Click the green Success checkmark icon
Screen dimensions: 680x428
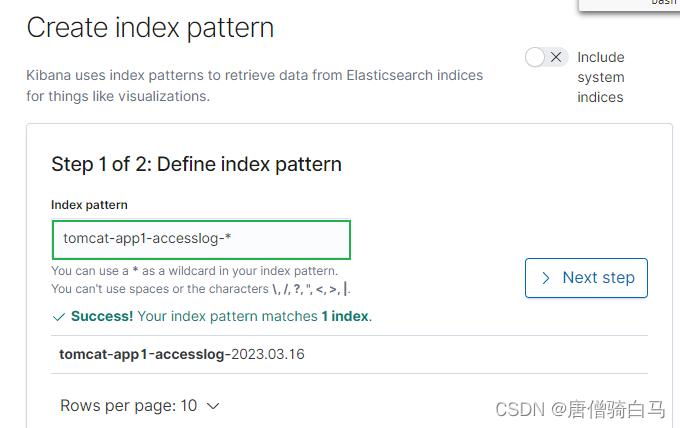coord(58,317)
